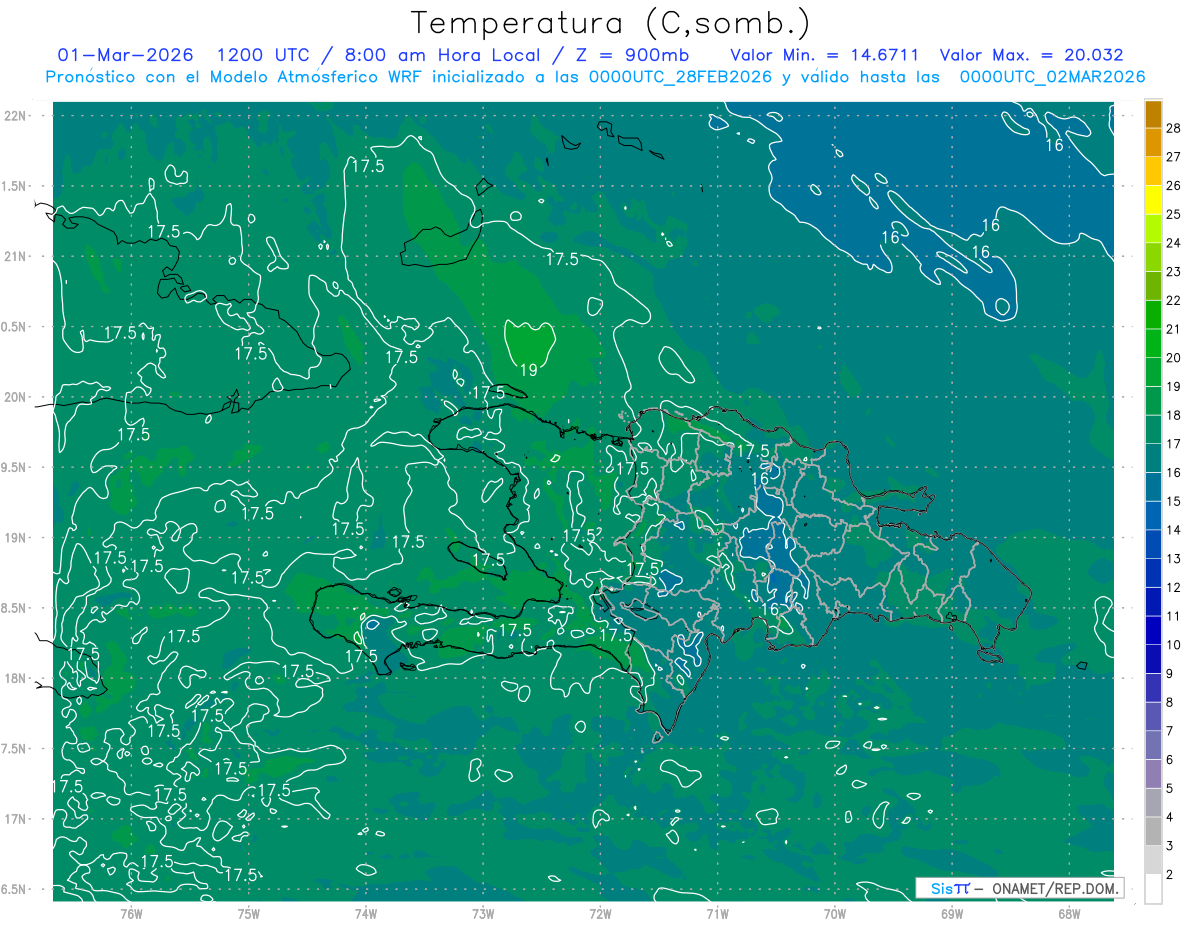Pick the orange swatch between 27 and 28
Viewport: 1200px width, 927px height.
(x=1153, y=142)
